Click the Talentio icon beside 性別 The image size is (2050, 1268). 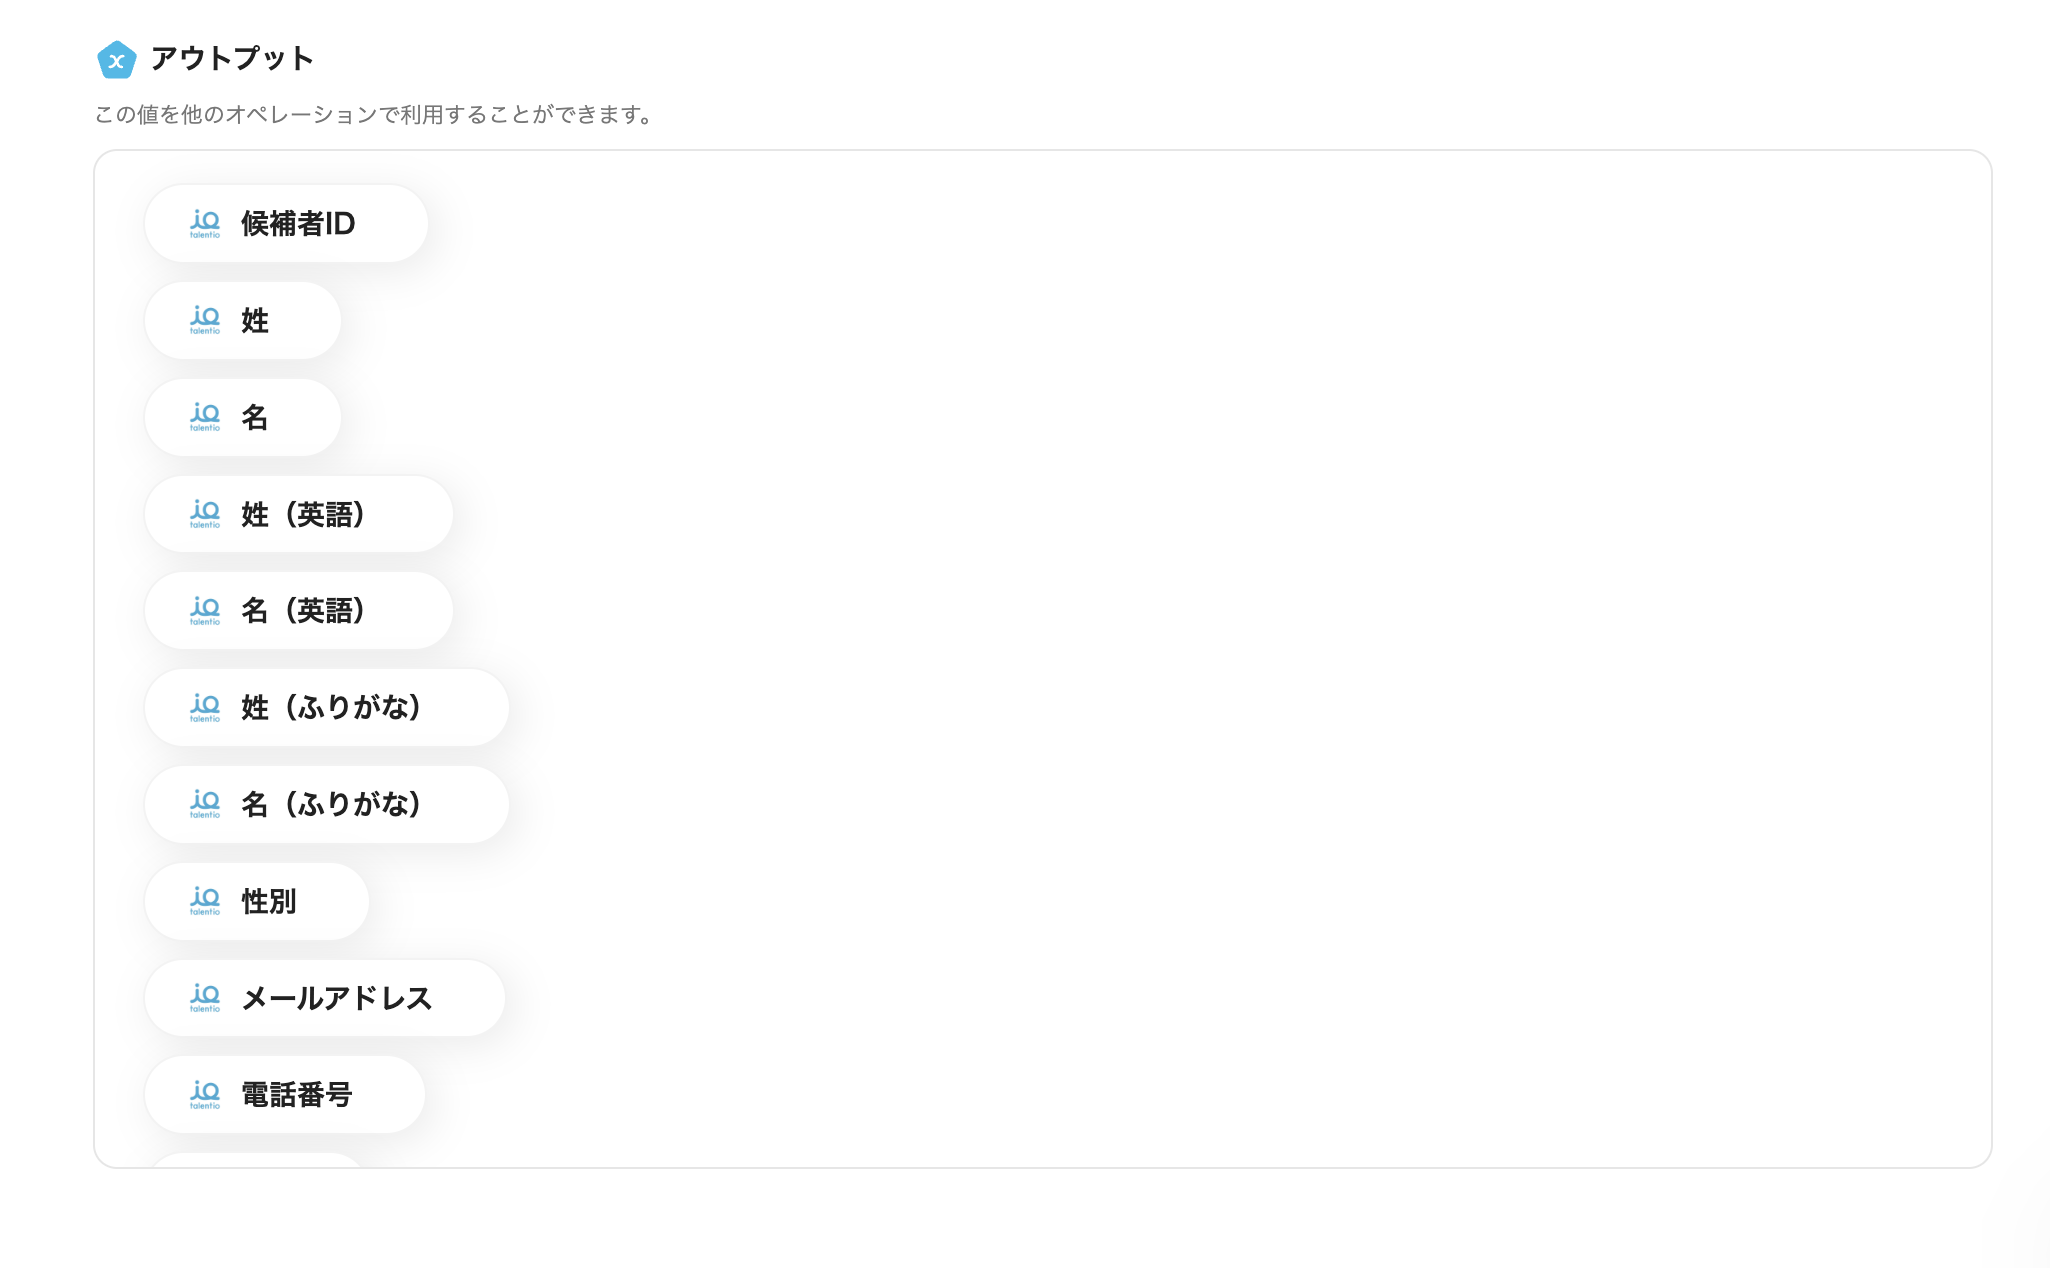(205, 901)
